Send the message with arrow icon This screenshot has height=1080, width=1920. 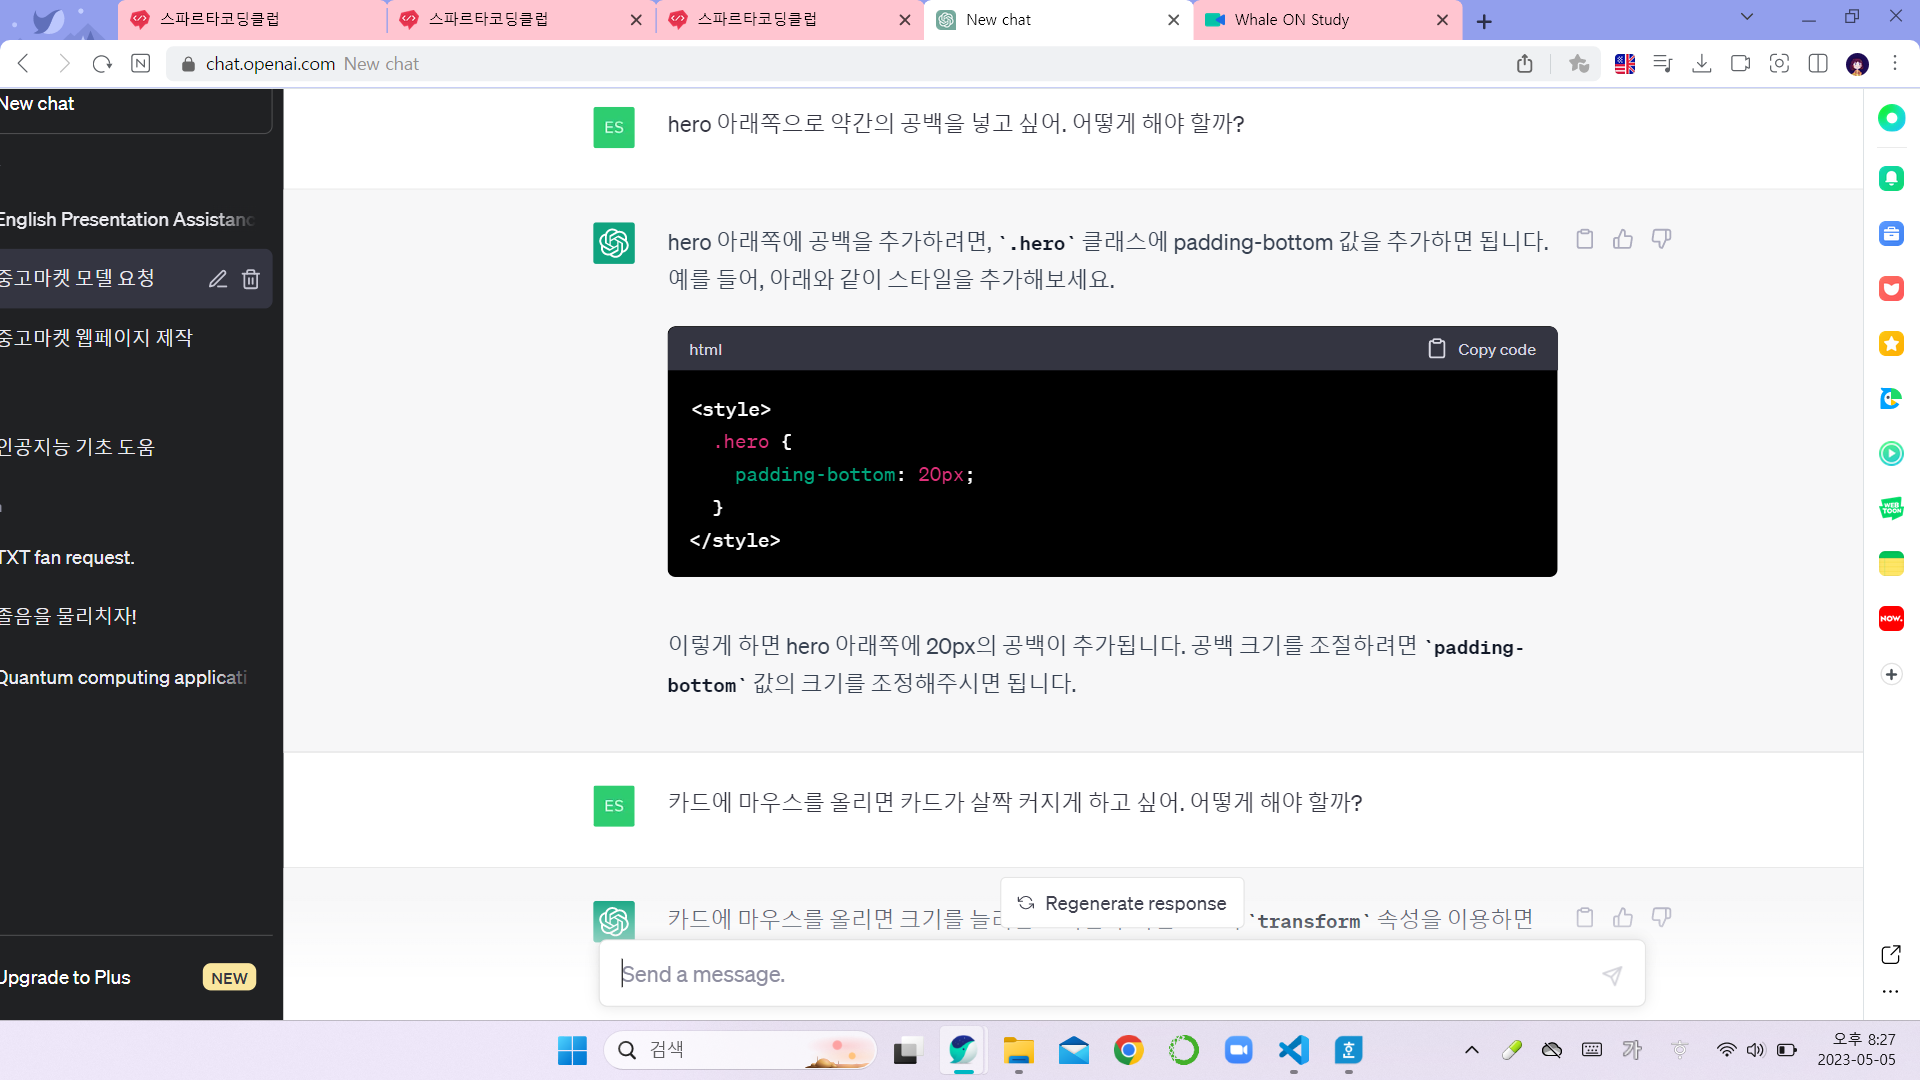tap(1612, 975)
